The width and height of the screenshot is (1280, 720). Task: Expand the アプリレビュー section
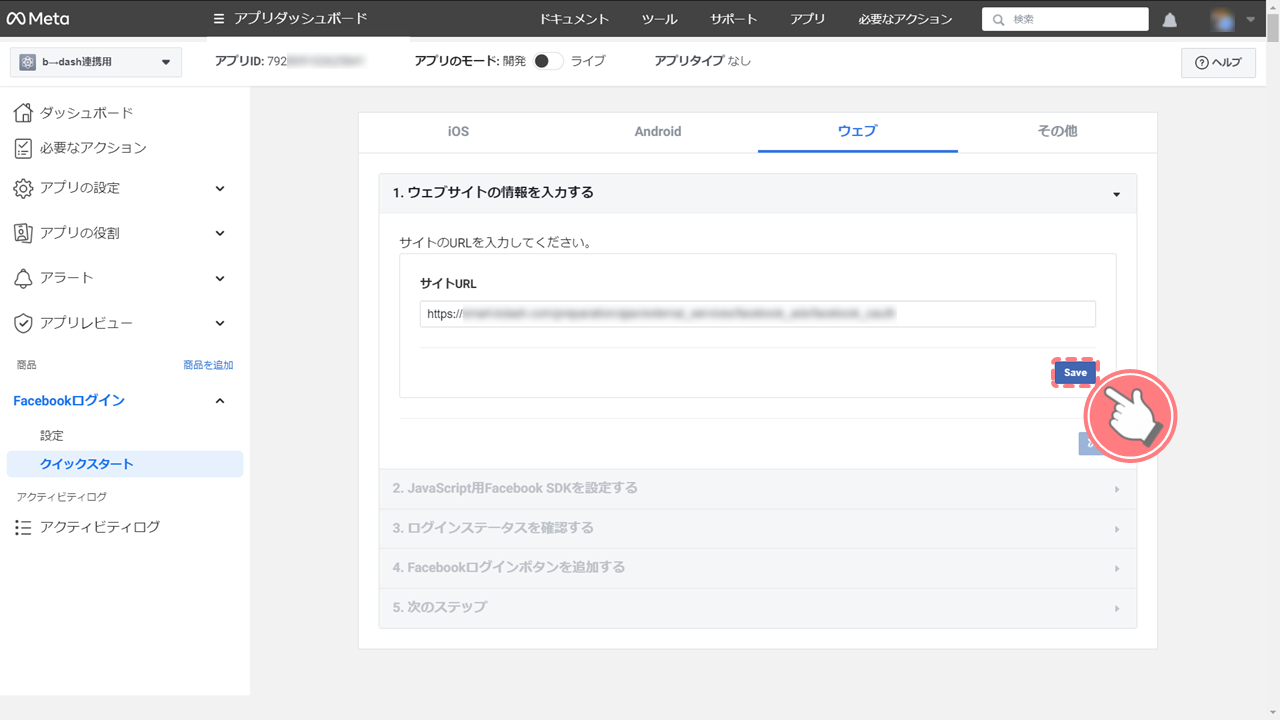(x=220, y=323)
